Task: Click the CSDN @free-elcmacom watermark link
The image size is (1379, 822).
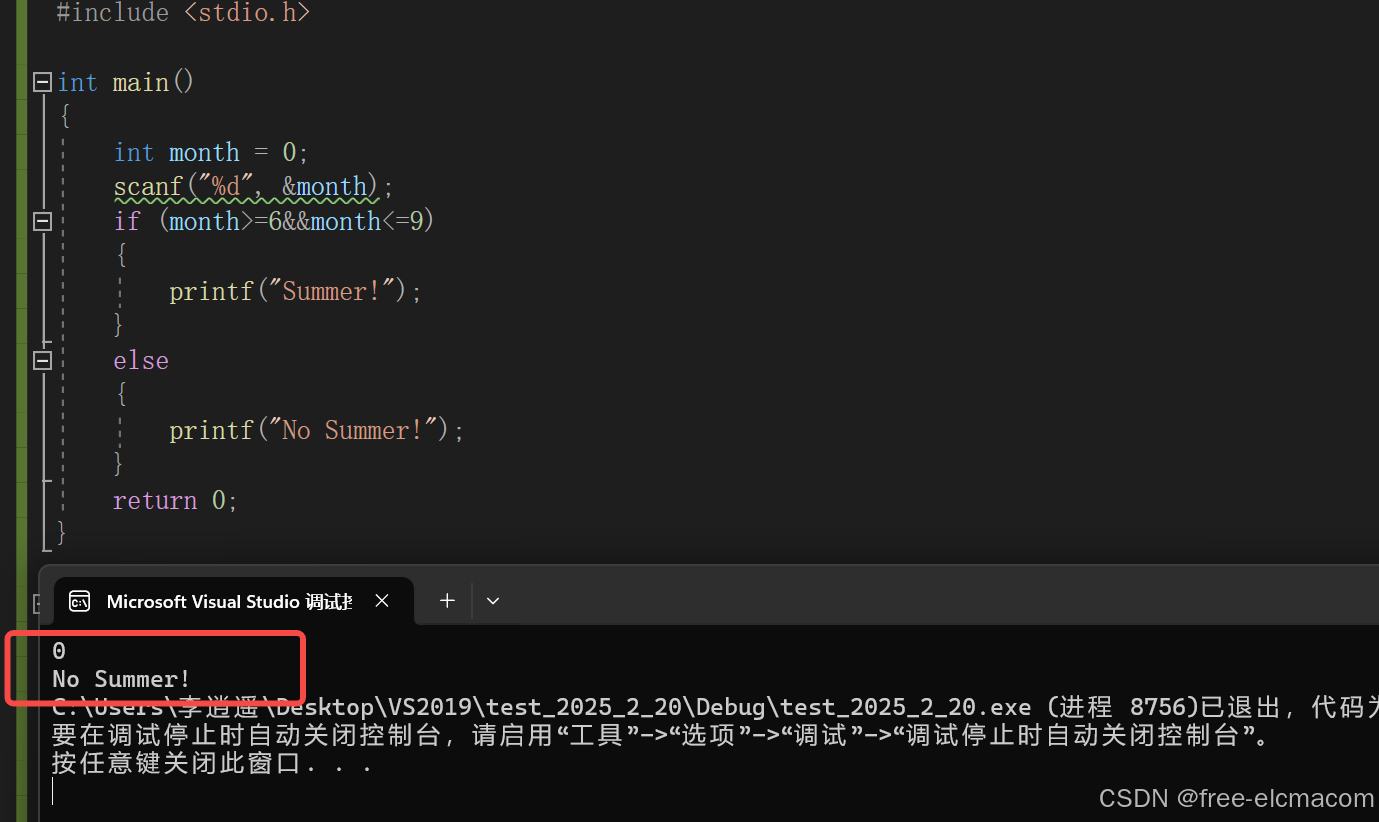Action: point(1236,797)
